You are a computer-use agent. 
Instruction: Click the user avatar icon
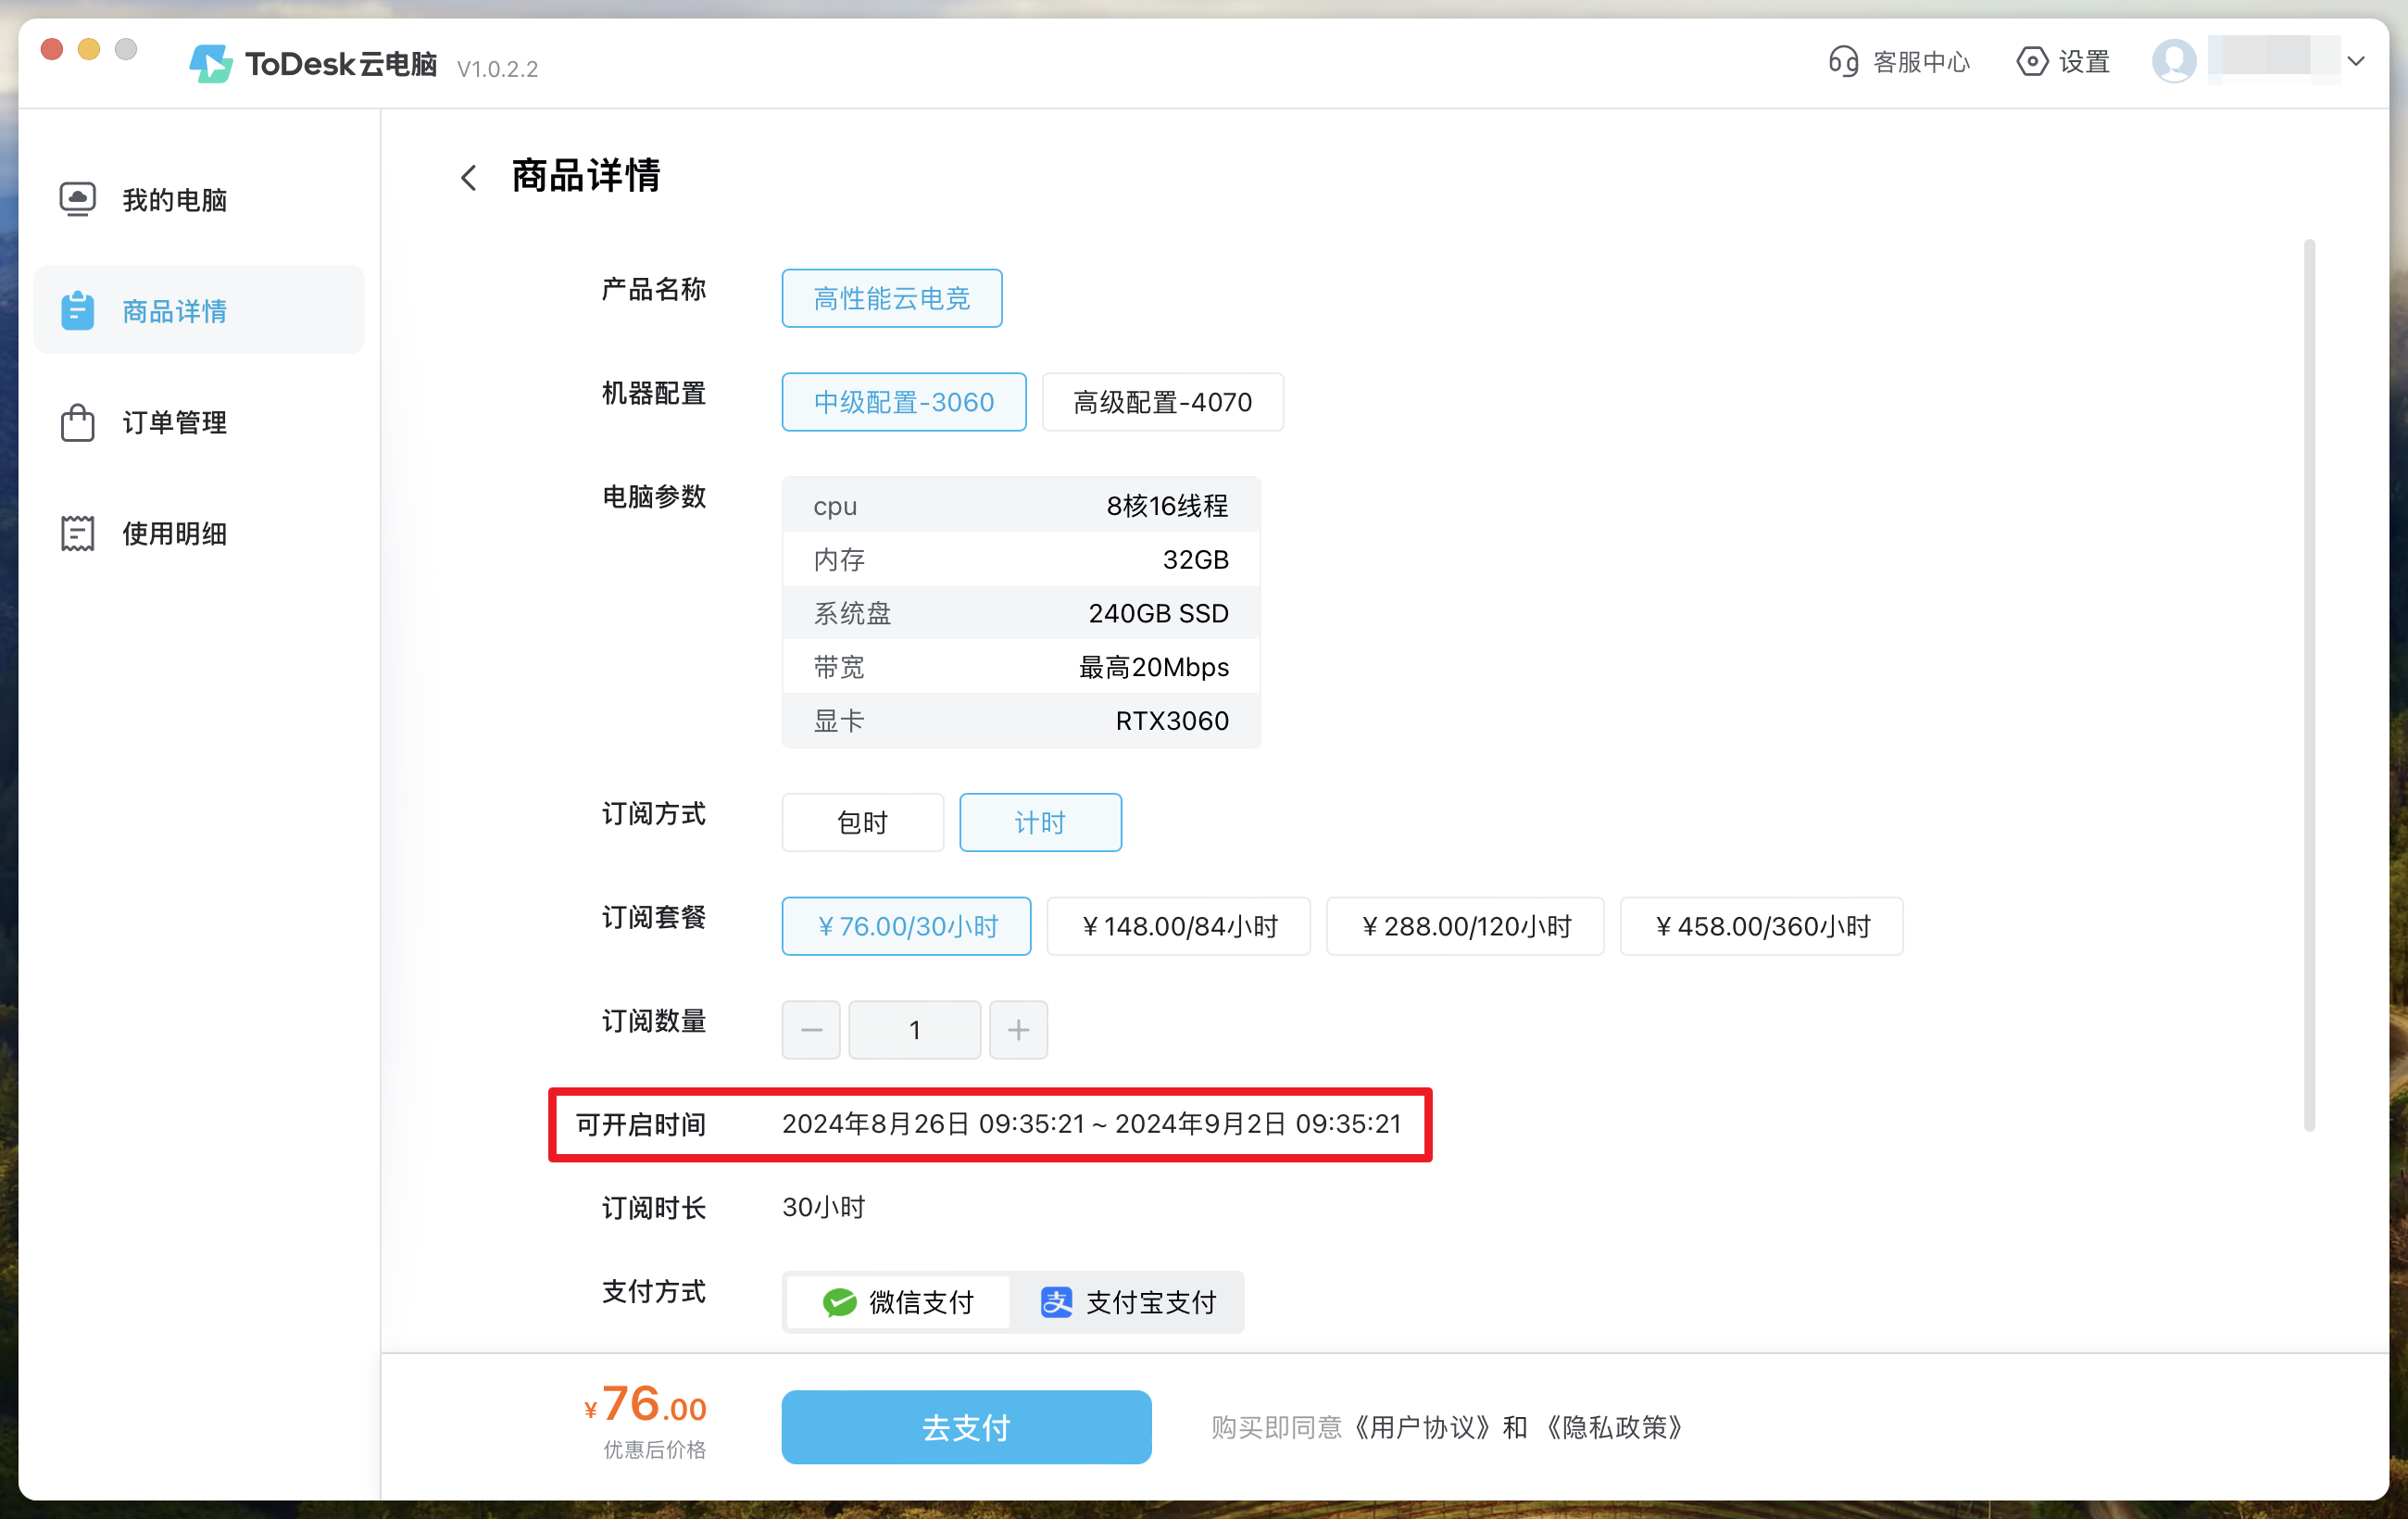[2173, 61]
